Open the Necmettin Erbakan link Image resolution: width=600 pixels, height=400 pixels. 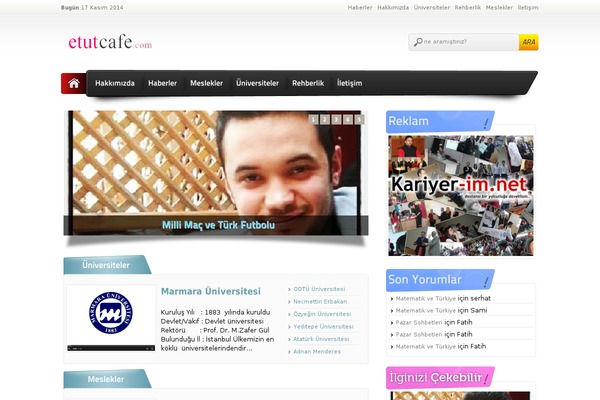pos(320,302)
